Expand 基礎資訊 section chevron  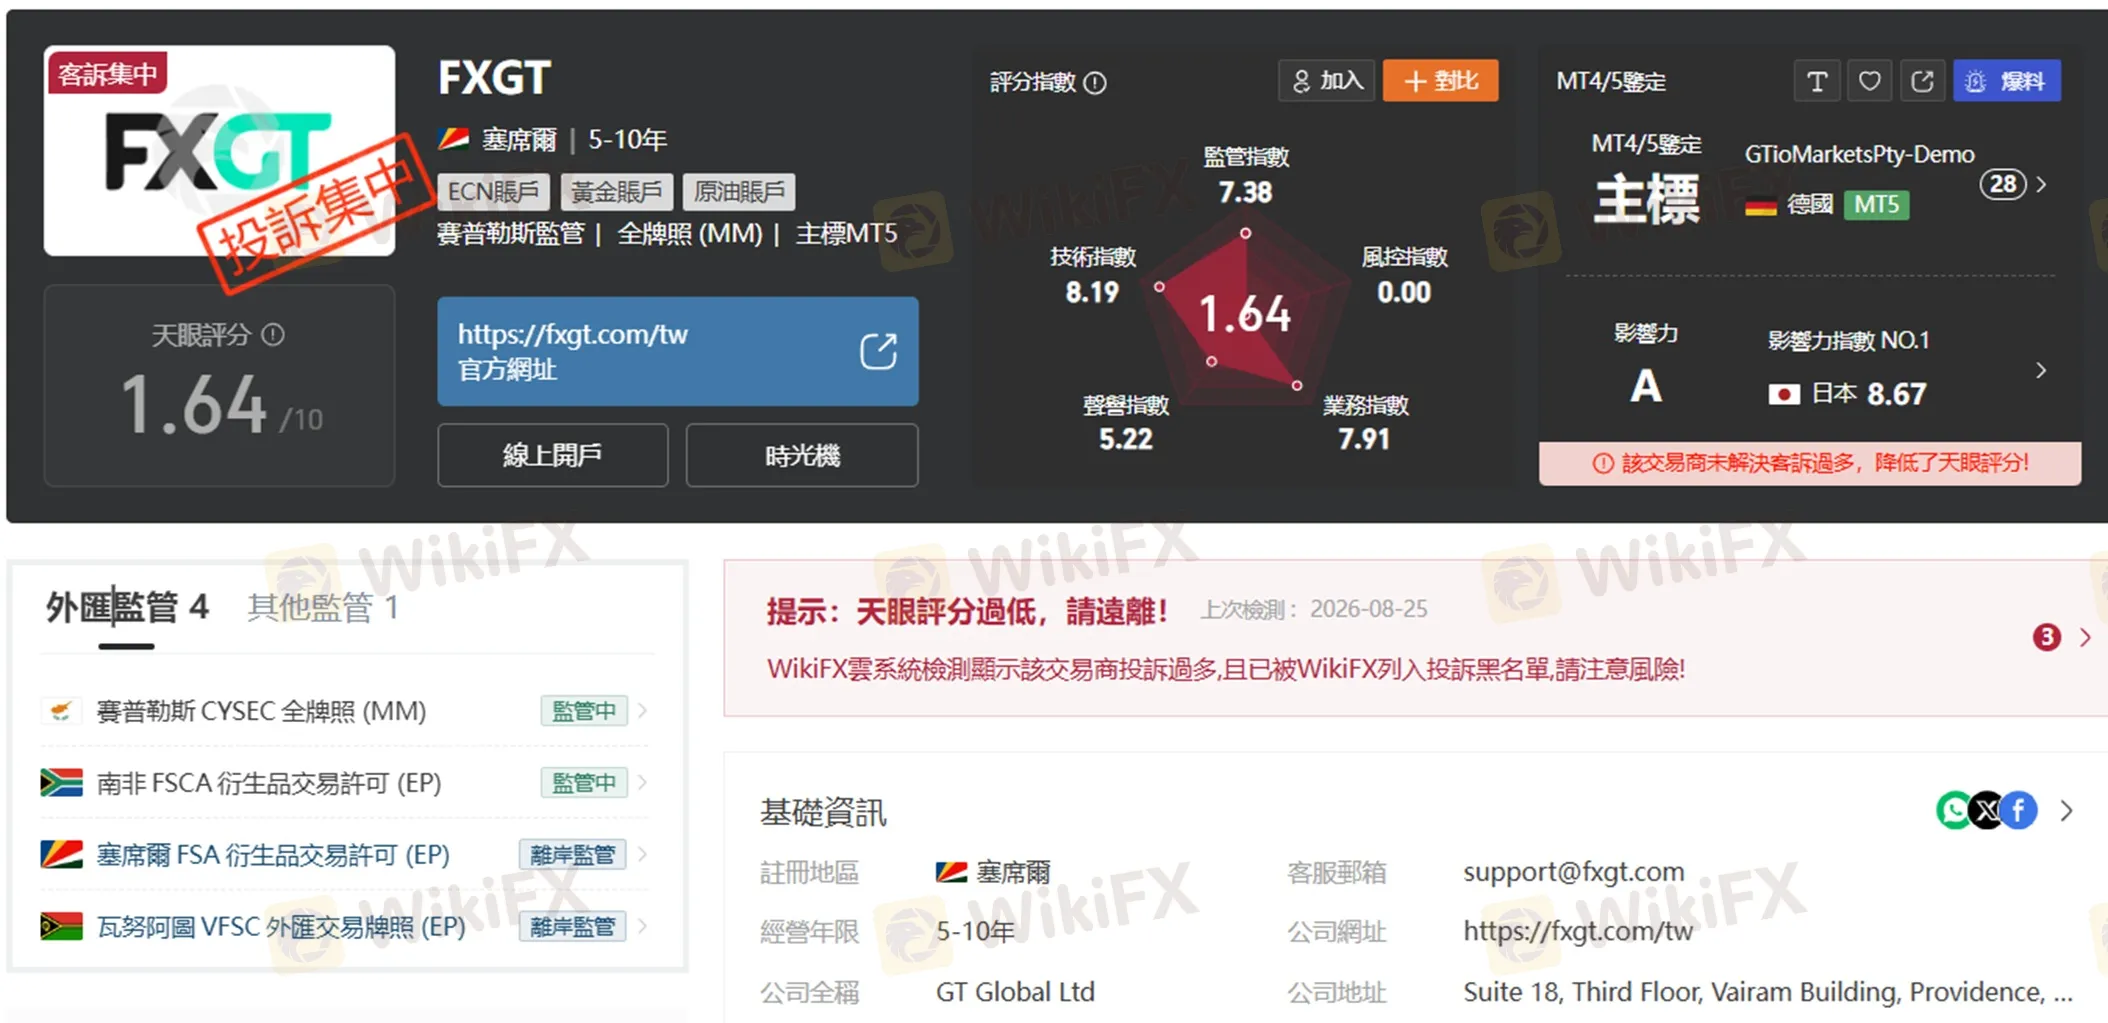click(2066, 811)
